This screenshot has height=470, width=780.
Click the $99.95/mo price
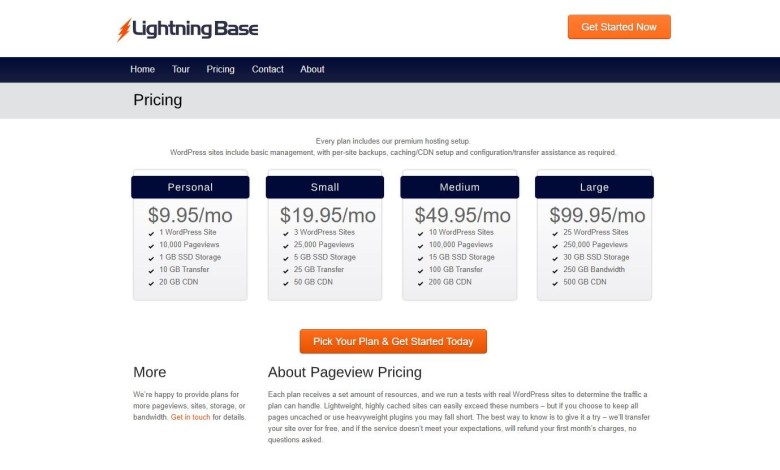(597, 215)
